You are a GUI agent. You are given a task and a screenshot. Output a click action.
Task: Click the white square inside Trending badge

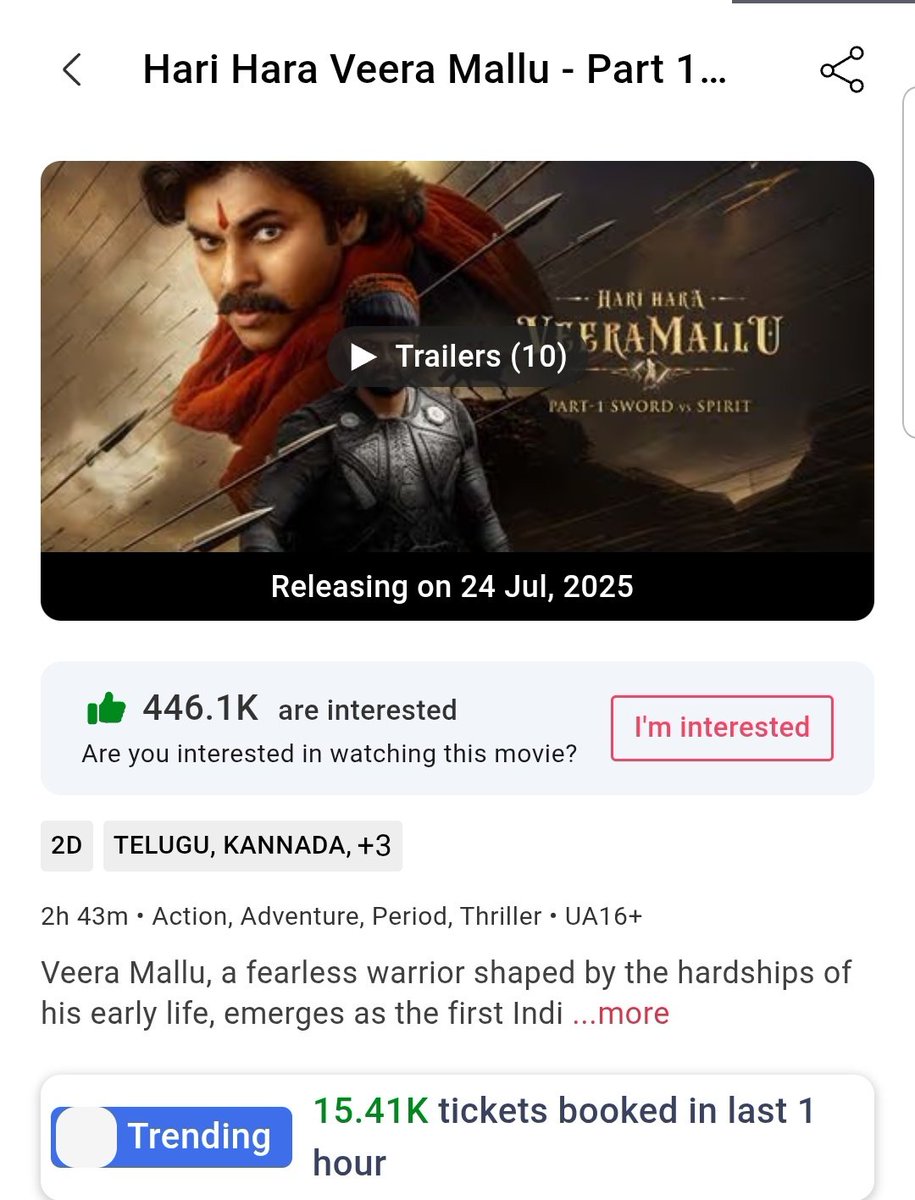tap(86, 1137)
